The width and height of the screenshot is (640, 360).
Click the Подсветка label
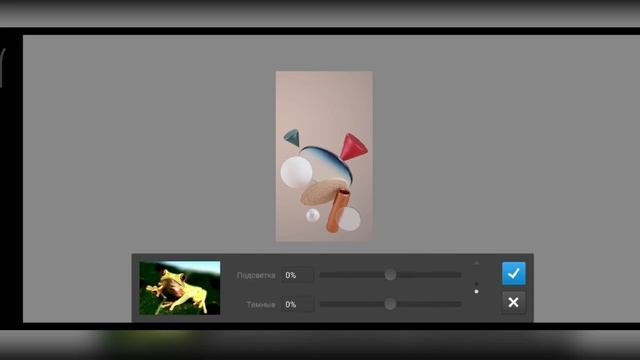coord(256,276)
